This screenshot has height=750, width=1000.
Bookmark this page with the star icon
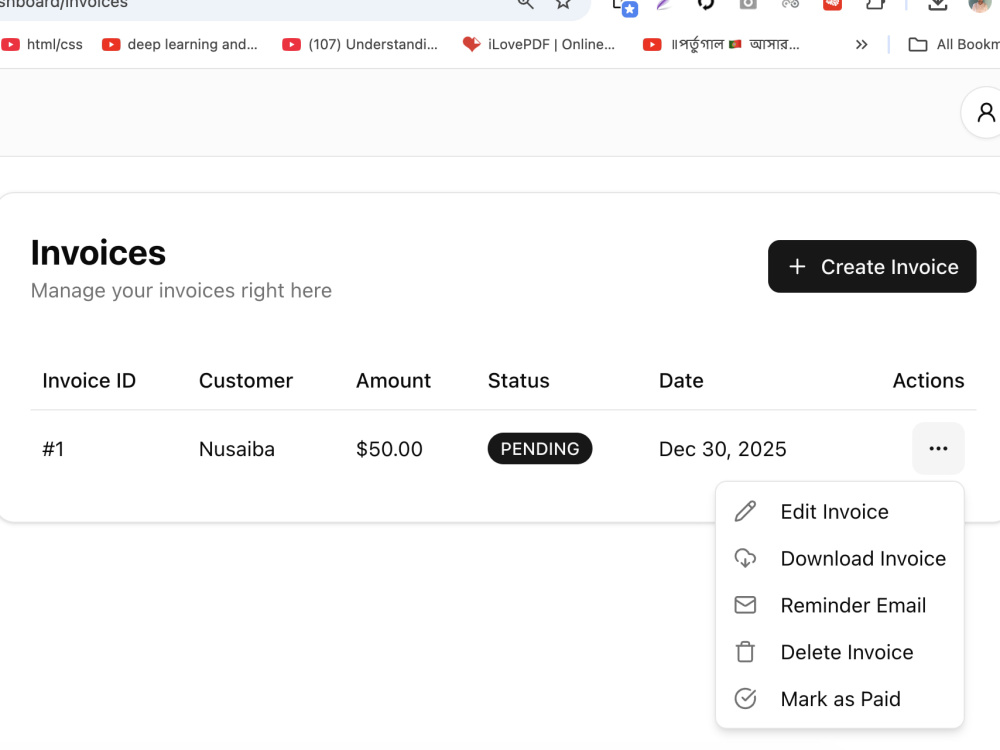562,4
